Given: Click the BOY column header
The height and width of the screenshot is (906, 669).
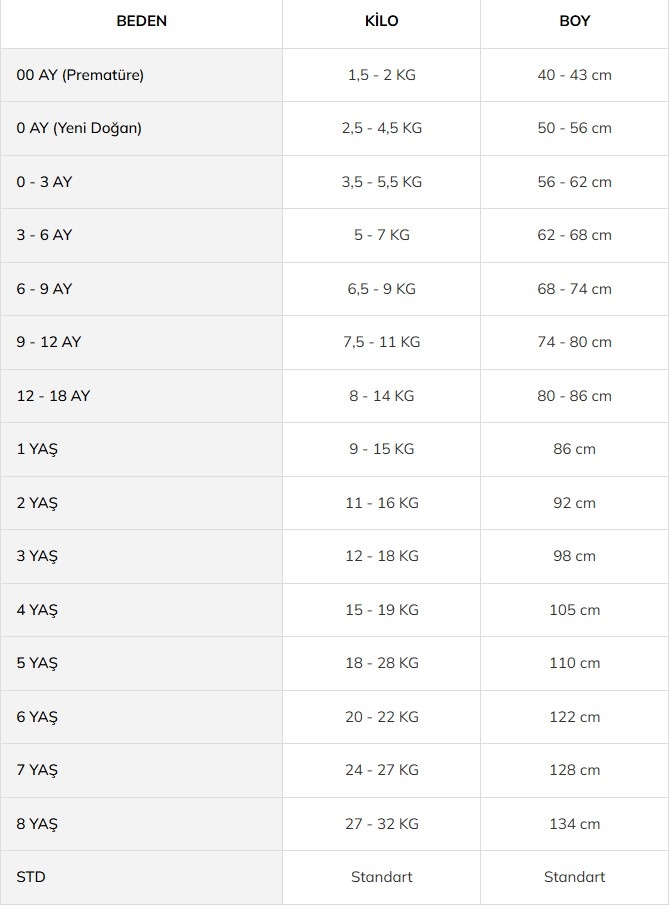Looking at the screenshot, I should (574, 21).
